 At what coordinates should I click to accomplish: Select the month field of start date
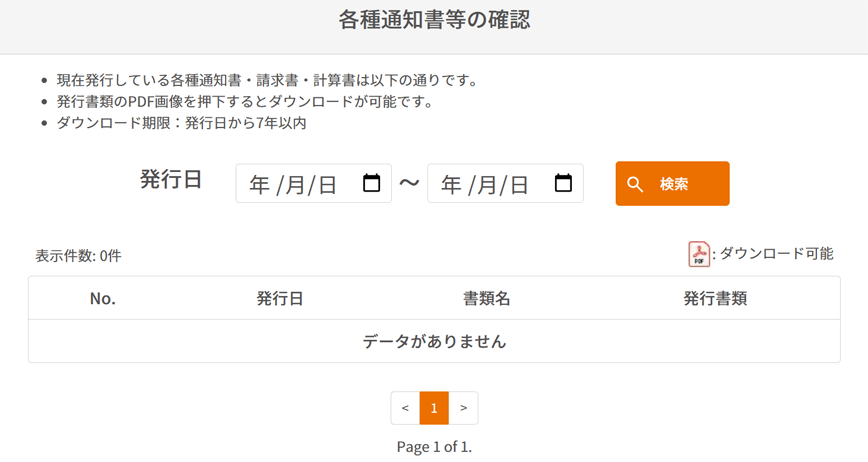295,185
